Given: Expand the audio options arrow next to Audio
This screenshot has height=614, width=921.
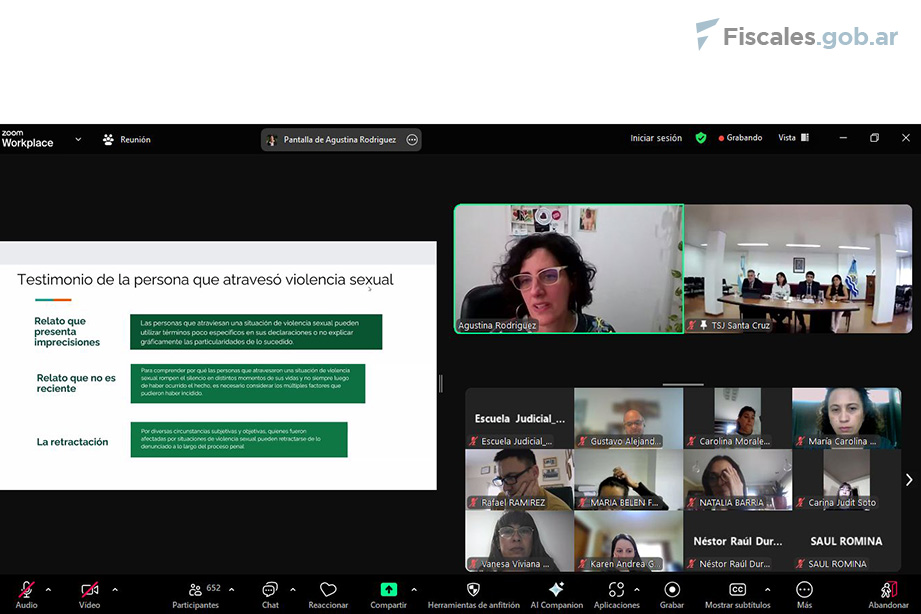Looking at the screenshot, I should click(48, 589).
